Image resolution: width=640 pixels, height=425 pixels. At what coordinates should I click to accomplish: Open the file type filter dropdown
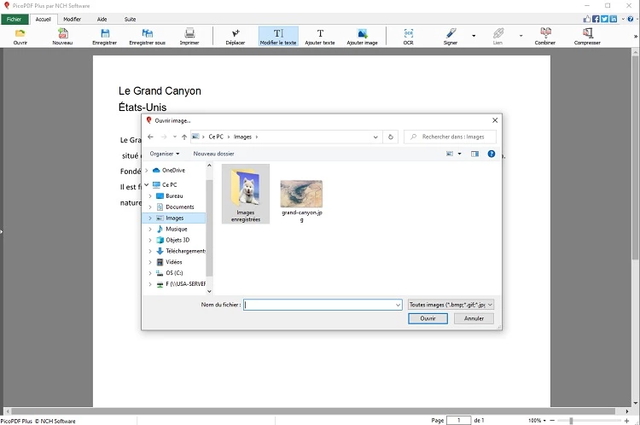pos(451,304)
